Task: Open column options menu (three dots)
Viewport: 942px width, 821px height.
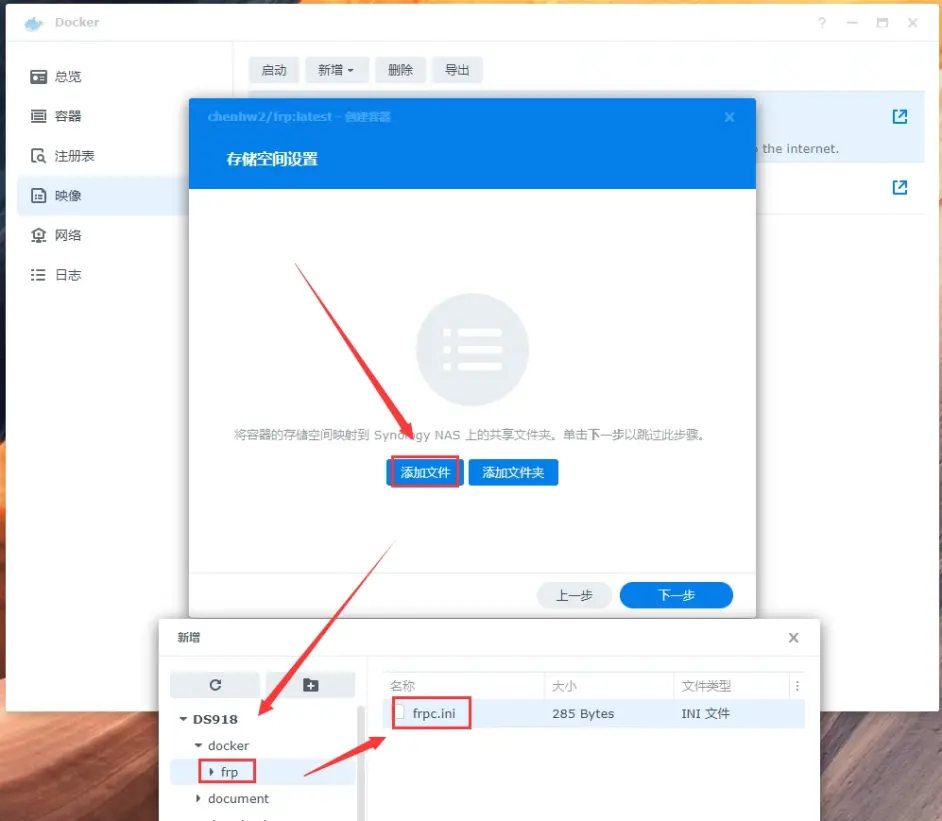Action: click(x=797, y=686)
